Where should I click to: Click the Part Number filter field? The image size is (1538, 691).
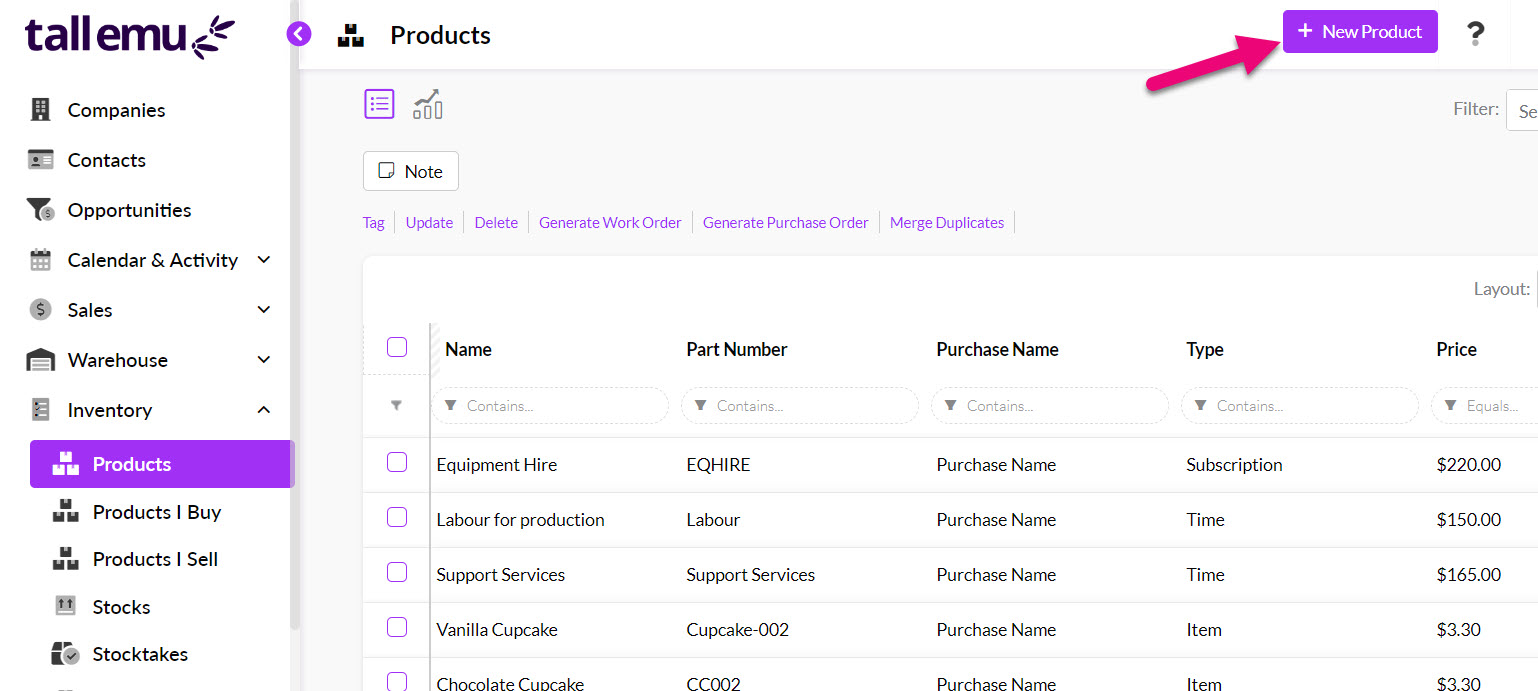coord(800,406)
